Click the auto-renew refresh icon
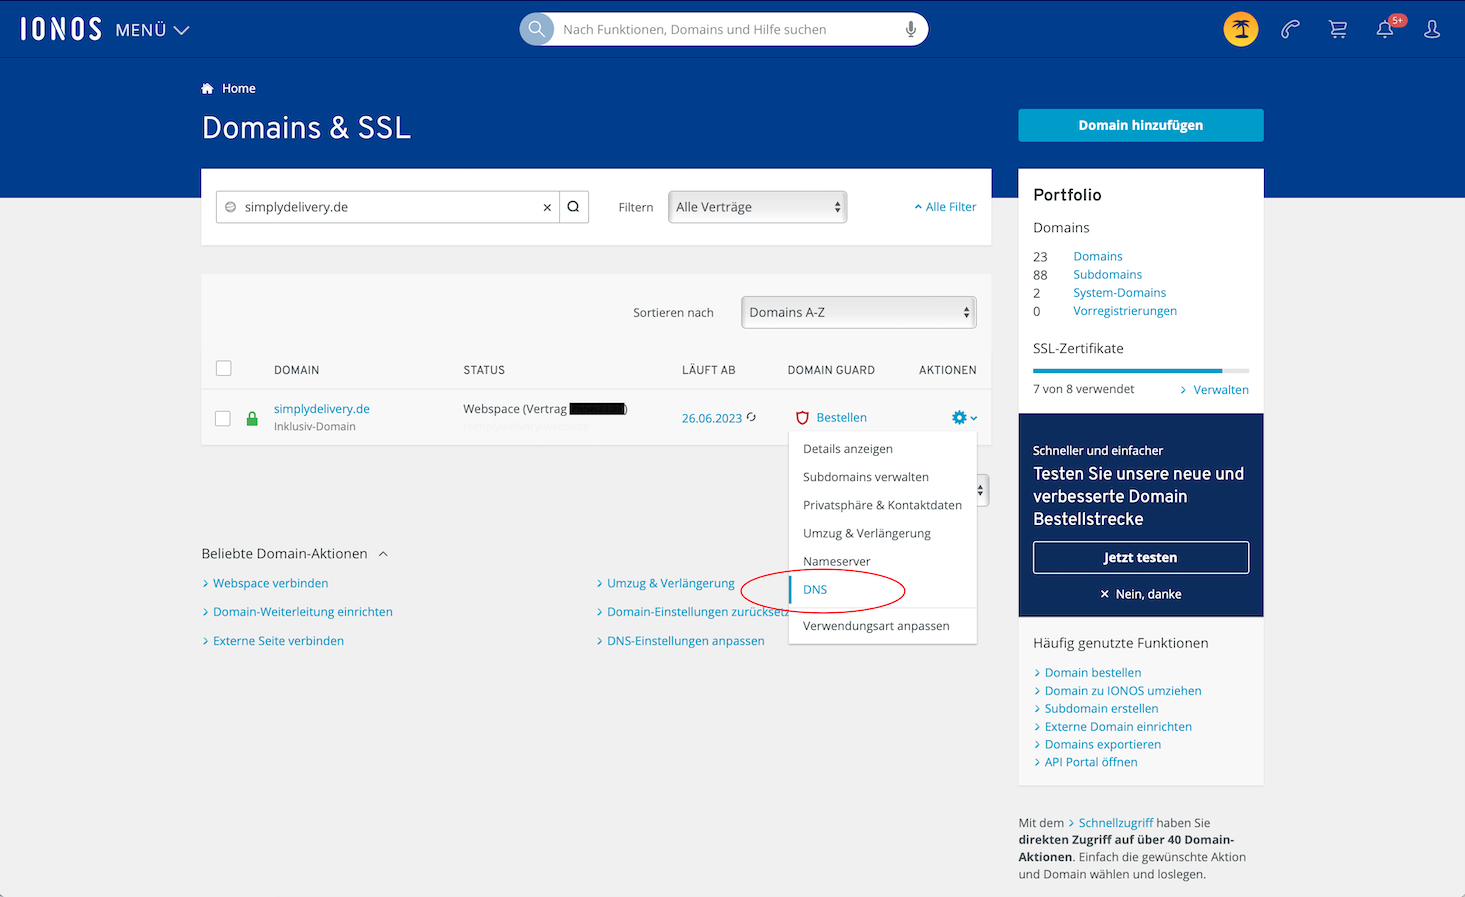Screen dimensions: 1465x897 point(751,417)
